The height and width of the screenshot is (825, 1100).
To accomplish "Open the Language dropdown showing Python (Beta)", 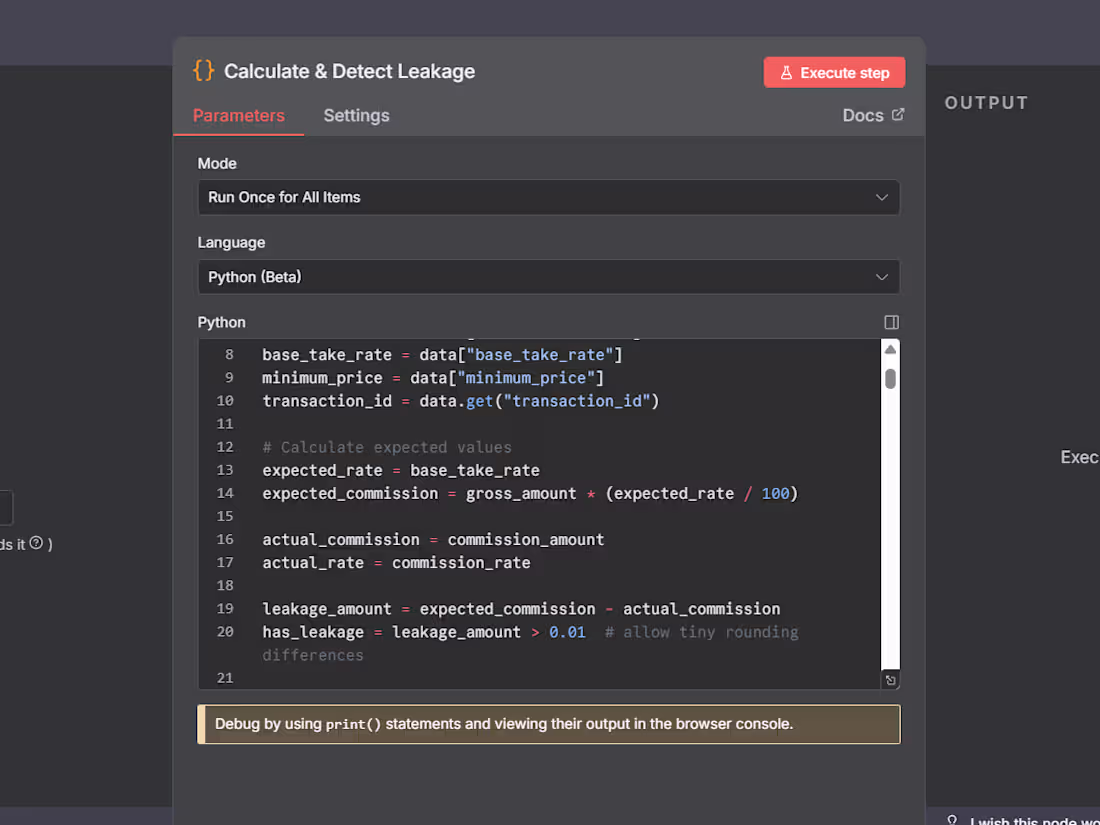I will click(x=549, y=277).
